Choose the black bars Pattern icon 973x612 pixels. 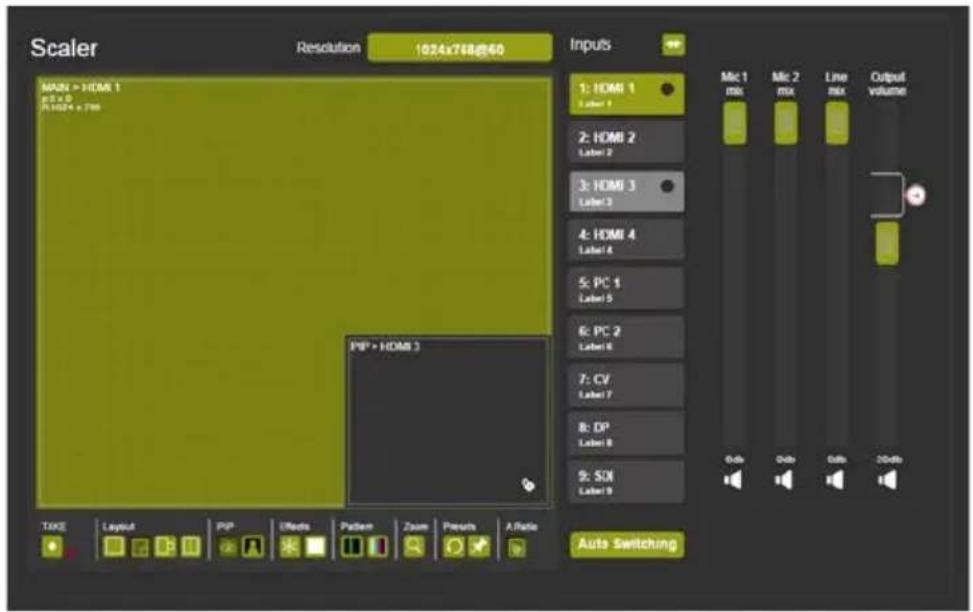click(x=352, y=547)
